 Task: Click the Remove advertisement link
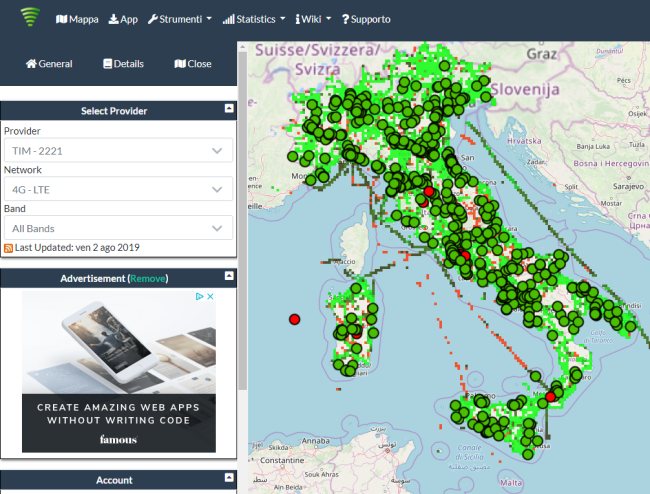[148, 278]
